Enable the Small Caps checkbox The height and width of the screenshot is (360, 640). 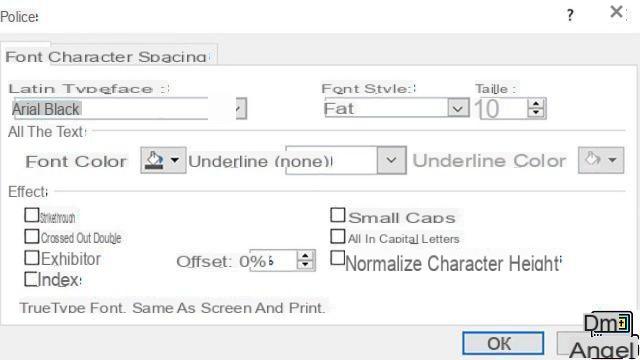click(338, 215)
